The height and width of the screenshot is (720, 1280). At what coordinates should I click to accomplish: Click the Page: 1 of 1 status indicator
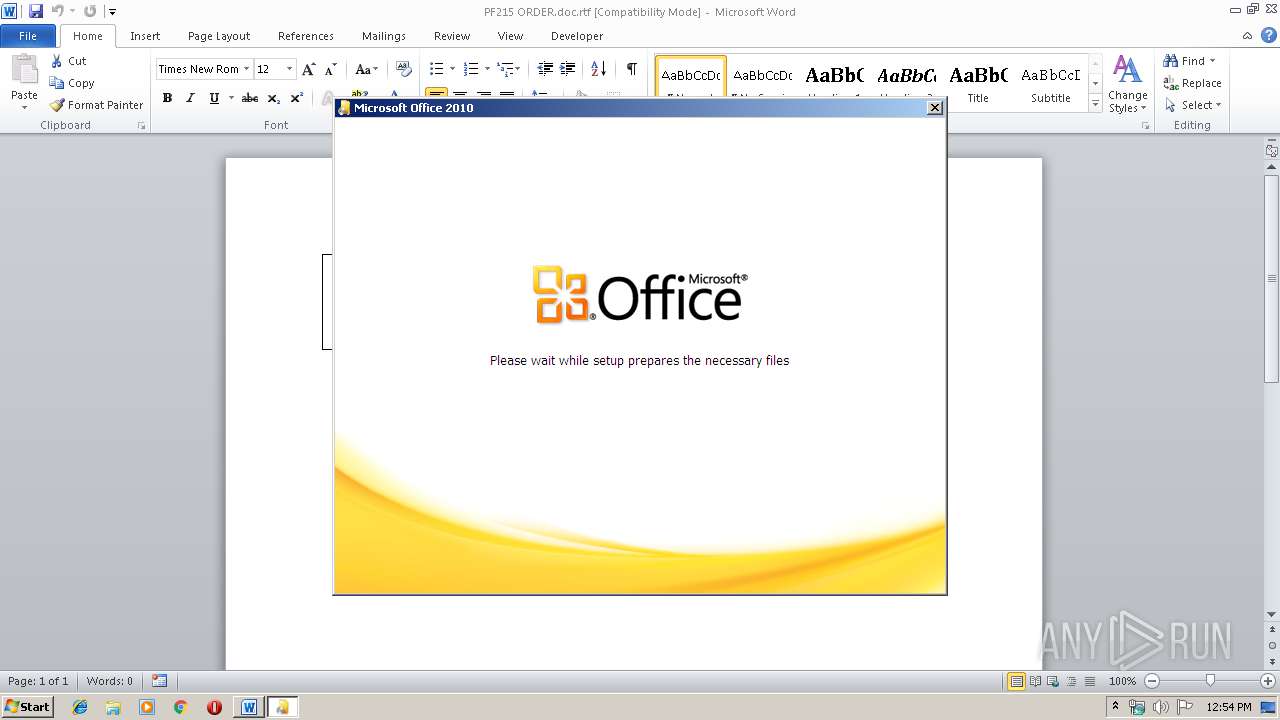click(38, 681)
